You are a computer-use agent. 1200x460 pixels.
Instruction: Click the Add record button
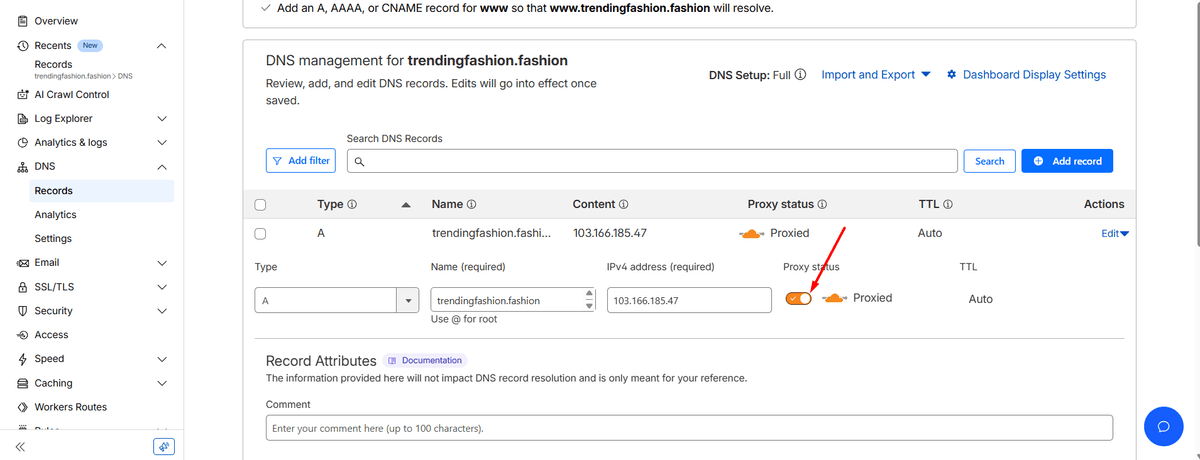point(1067,161)
